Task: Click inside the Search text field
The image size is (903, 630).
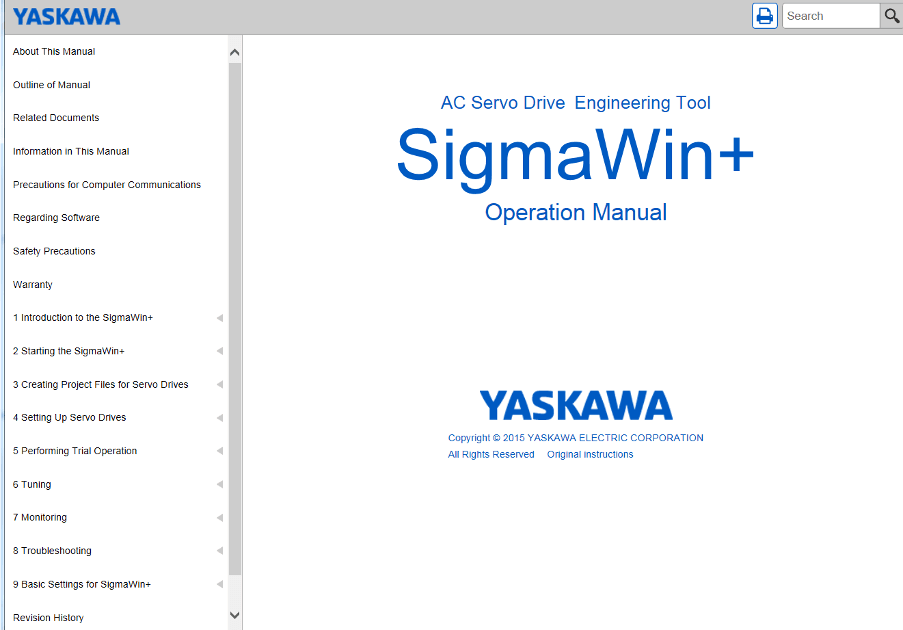Action: 829,16
